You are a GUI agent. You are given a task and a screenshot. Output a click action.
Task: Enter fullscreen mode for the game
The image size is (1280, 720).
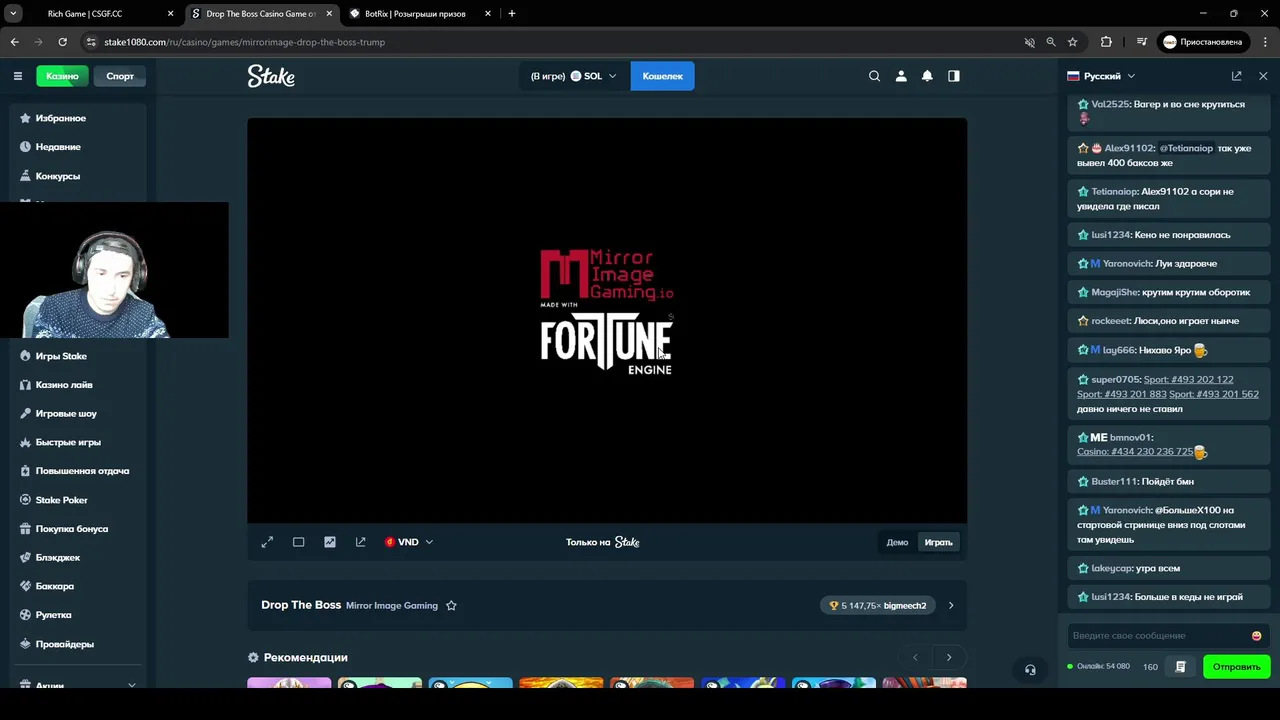(267, 542)
